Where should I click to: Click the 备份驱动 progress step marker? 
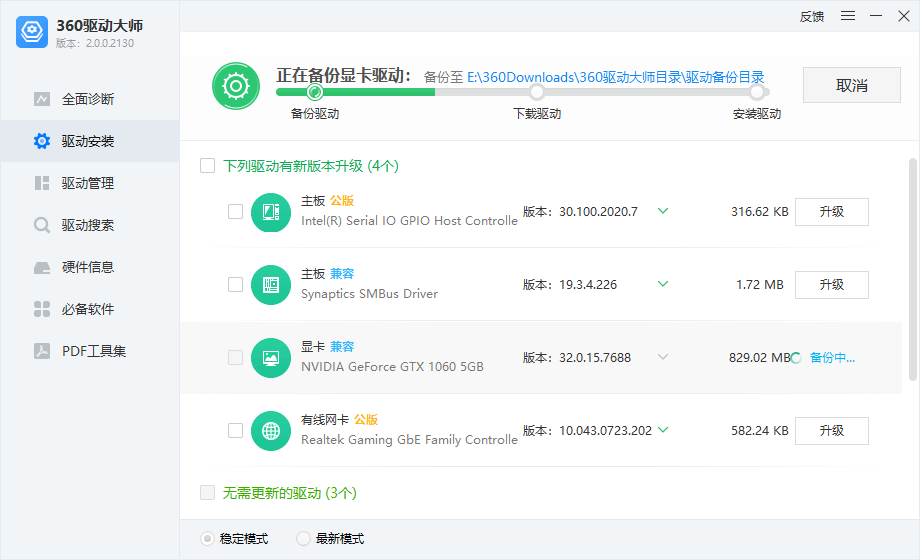click(314, 92)
